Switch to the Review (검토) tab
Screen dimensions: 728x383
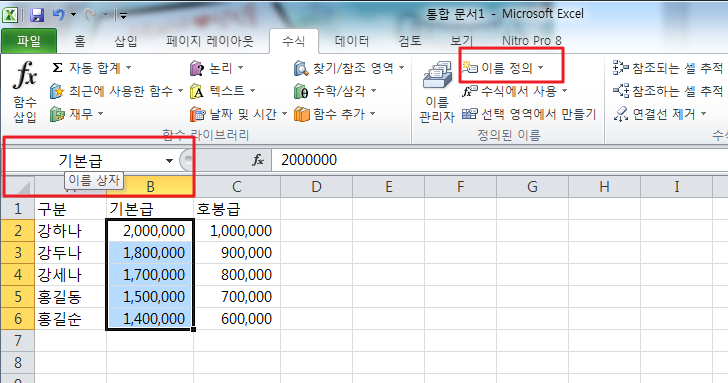pos(410,41)
